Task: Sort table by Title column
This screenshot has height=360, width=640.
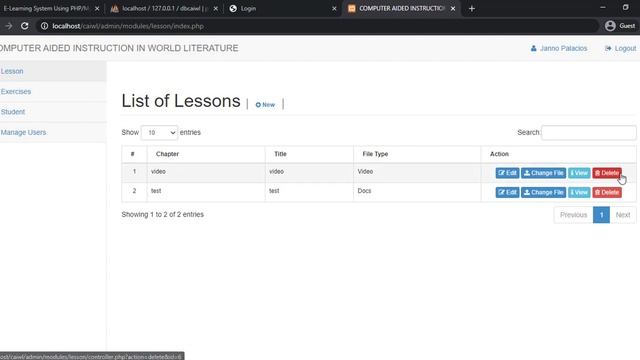Action: (x=309, y=154)
